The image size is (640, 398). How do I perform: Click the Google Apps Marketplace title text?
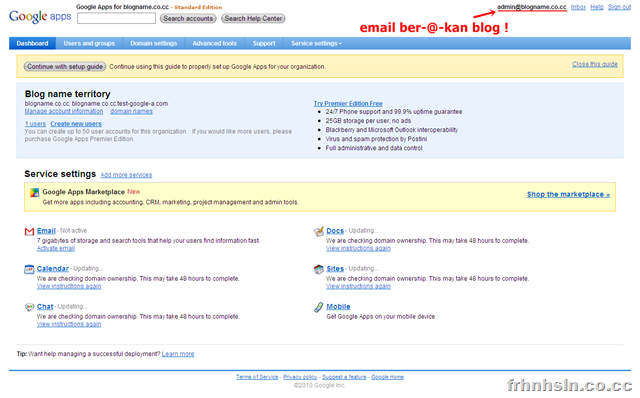click(84, 192)
